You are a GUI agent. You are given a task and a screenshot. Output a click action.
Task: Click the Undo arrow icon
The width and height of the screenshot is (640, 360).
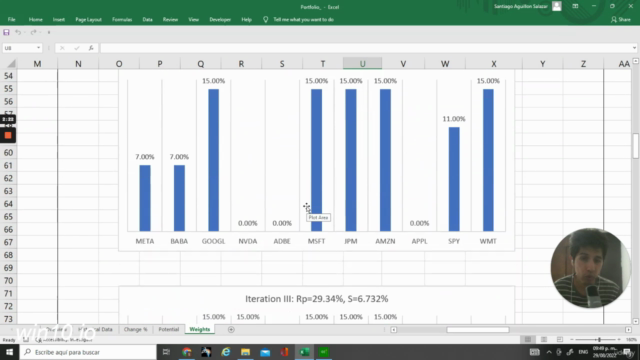click(18, 32)
